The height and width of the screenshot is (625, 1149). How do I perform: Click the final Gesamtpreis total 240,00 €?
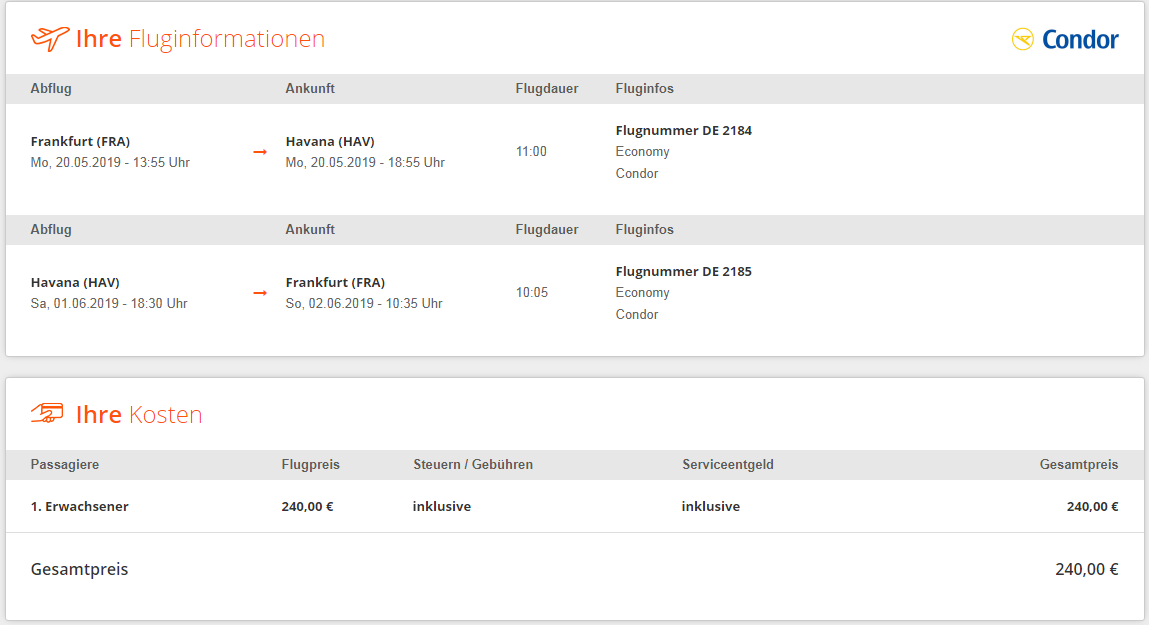tap(1087, 569)
